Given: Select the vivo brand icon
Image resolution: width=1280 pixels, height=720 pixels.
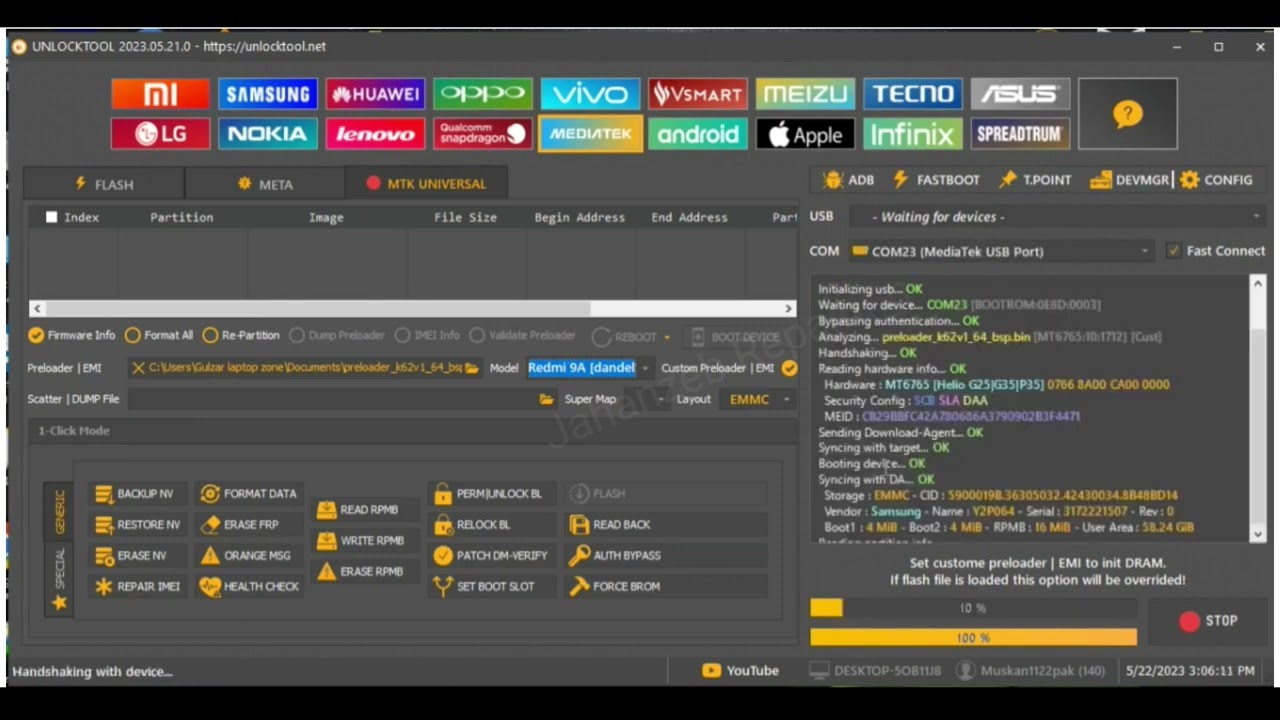Looking at the screenshot, I should [590, 94].
